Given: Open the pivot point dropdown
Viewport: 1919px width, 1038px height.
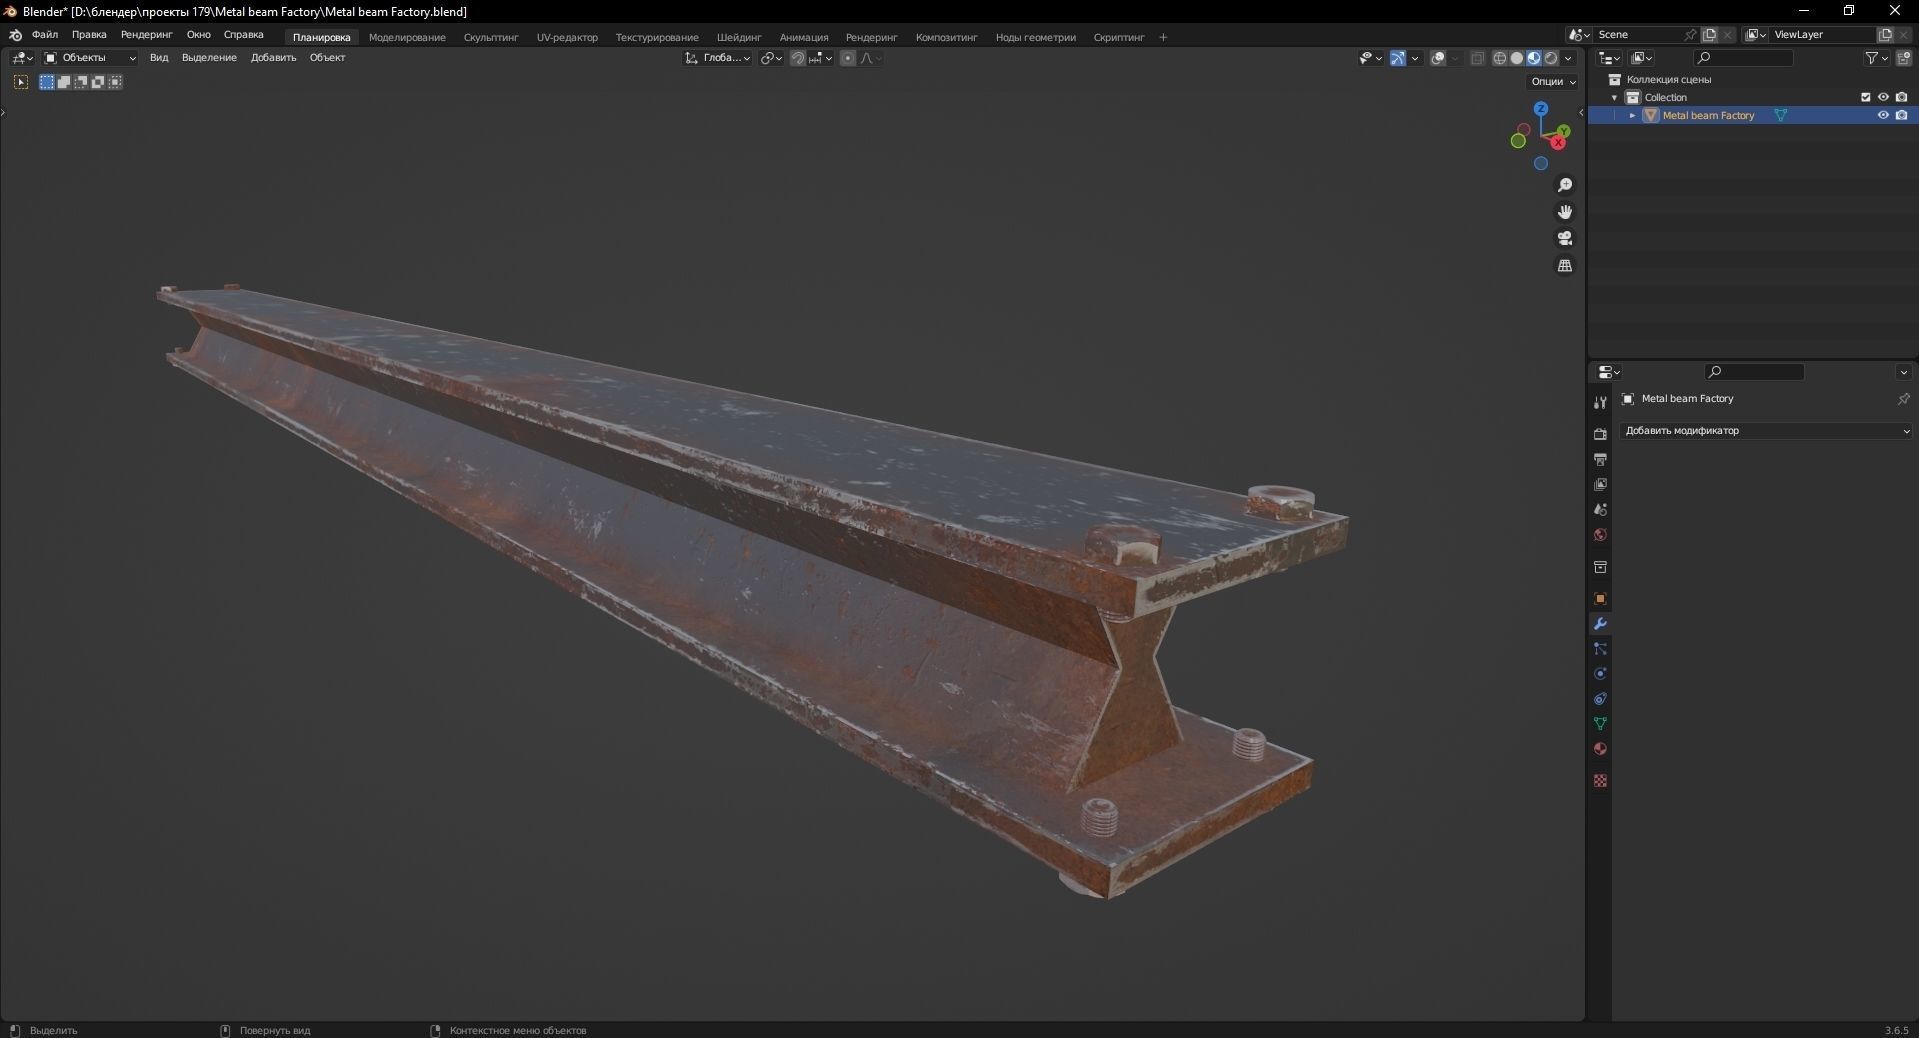Looking at the screenshot, I should [x=771, y=58].
